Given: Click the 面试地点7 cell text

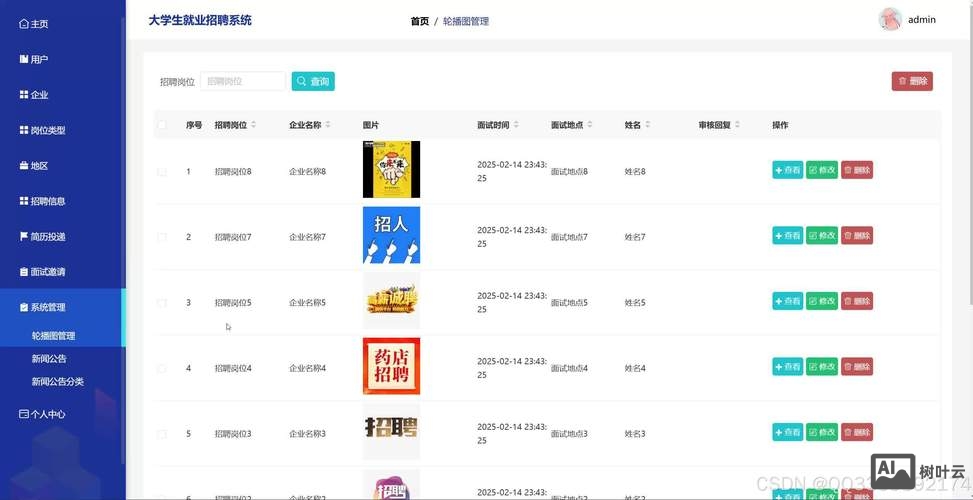Looking at the screenshot, I should [569, 237].
